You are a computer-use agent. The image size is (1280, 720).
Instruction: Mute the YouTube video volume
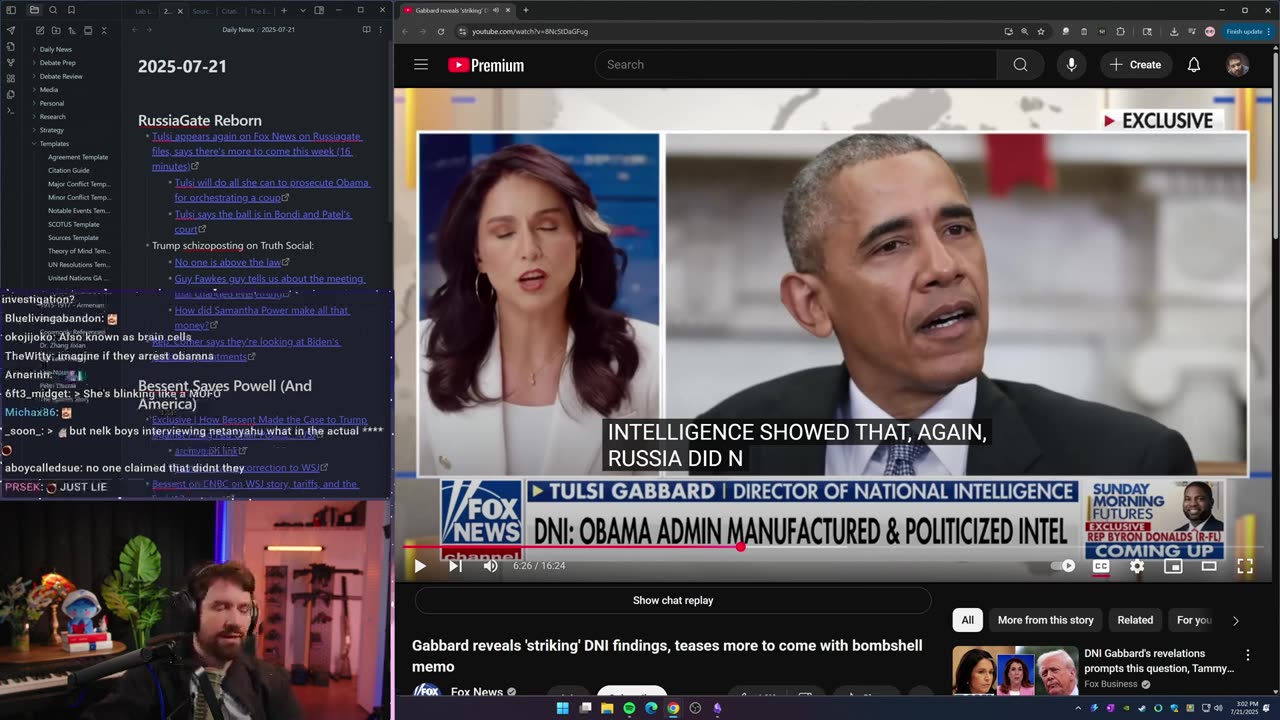pos(490,566)
